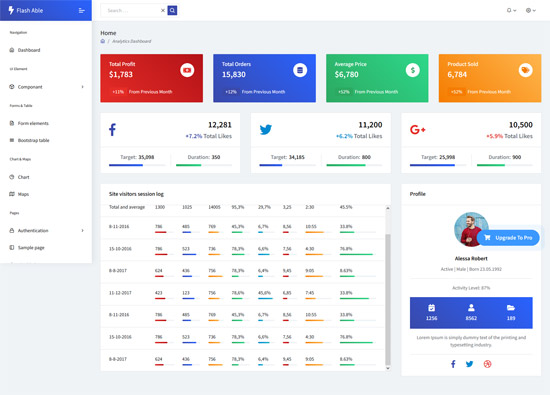The image size is (550, 395).
Task: Click the tag icon on Product Sold card
Action: point(525,70)
